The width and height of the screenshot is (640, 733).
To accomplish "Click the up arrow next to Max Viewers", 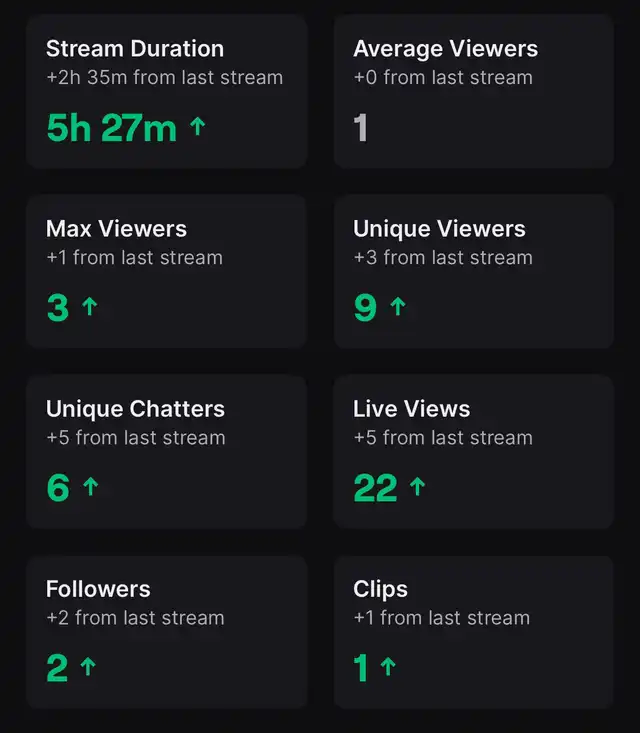I will click(x=89, y=307).
